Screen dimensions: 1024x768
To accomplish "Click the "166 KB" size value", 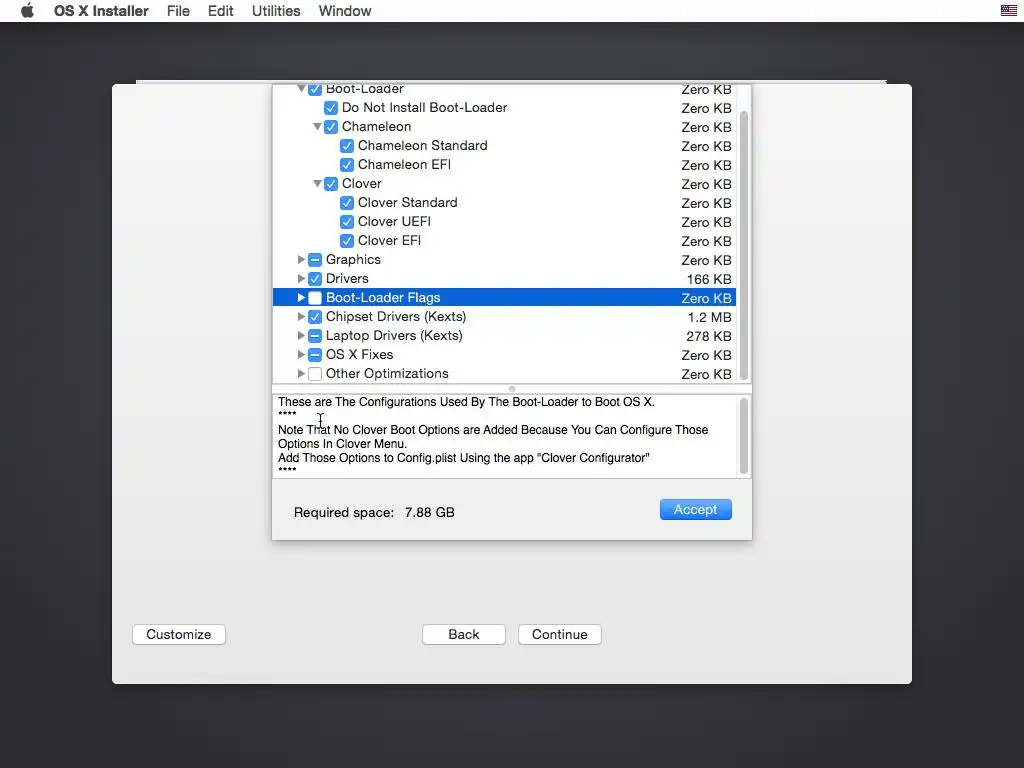I will tap(709, 280).
